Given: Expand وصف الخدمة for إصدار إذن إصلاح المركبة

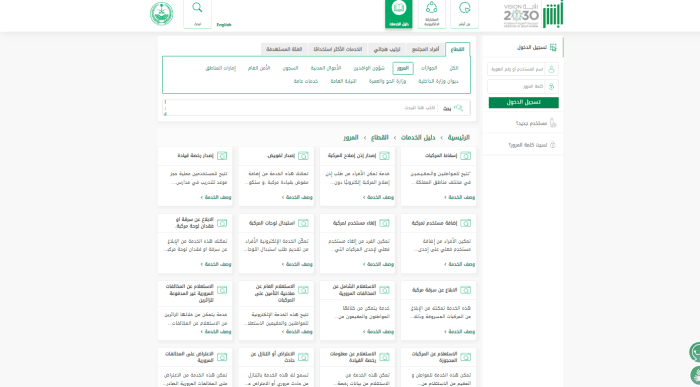Looking at the screenshot, I should coord(378,197).
